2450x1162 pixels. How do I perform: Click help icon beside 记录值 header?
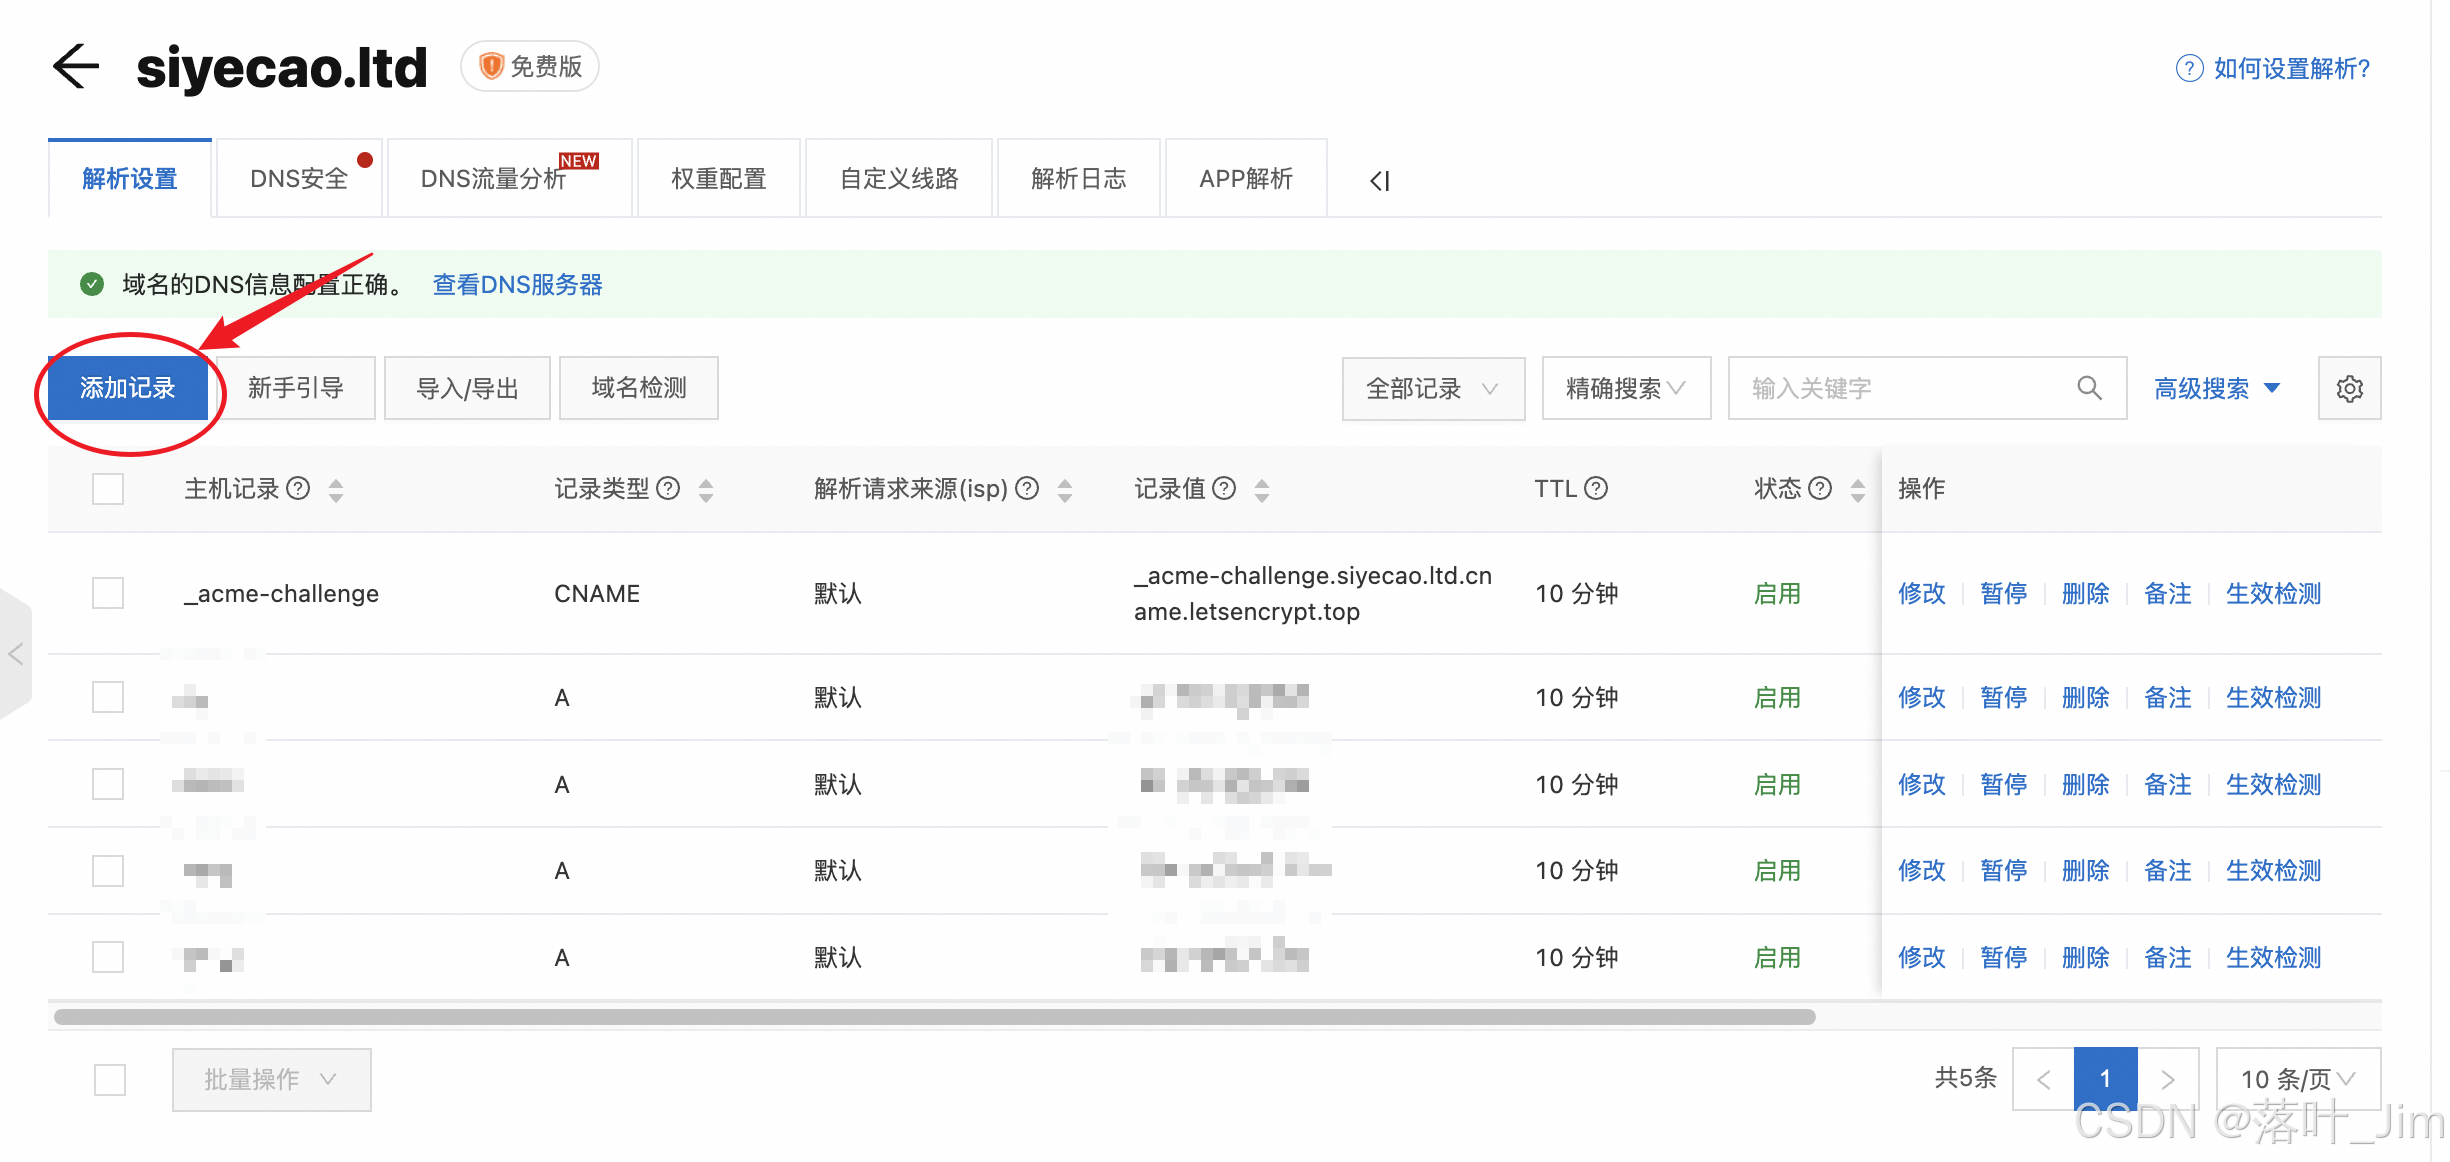[1224, 488]
